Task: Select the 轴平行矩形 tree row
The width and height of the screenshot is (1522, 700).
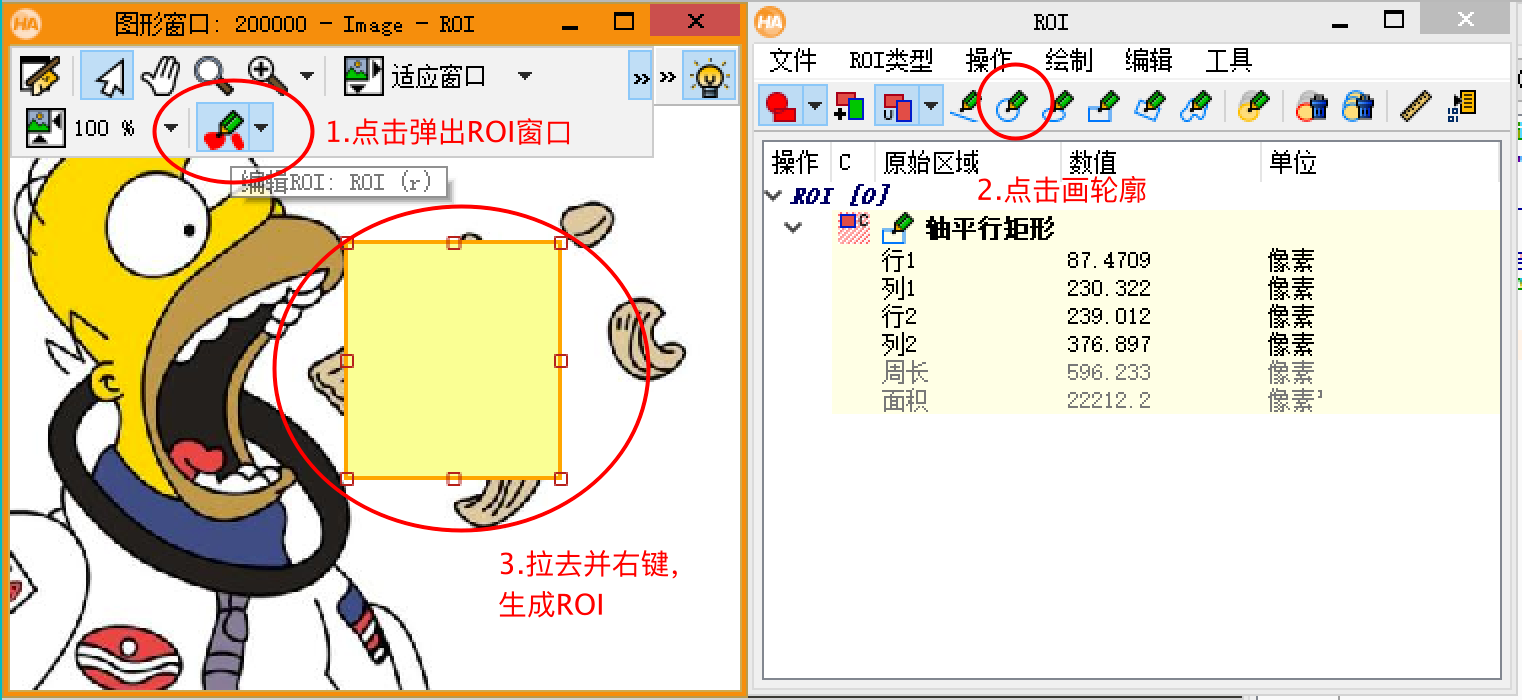Action: 1165,228
